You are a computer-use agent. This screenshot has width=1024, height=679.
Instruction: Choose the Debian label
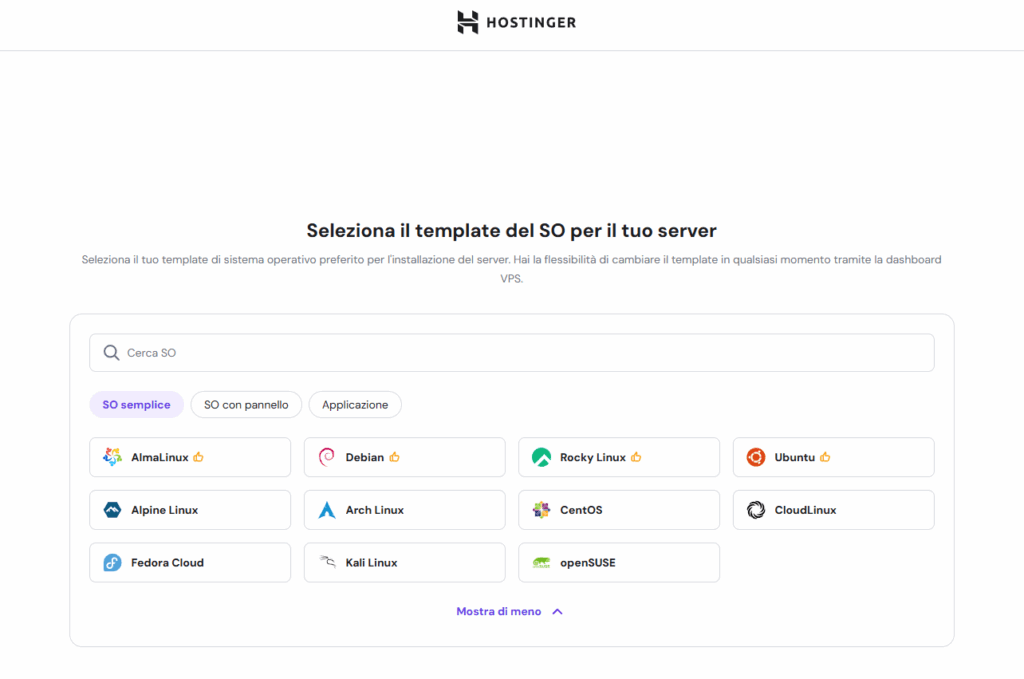[365, 457]
